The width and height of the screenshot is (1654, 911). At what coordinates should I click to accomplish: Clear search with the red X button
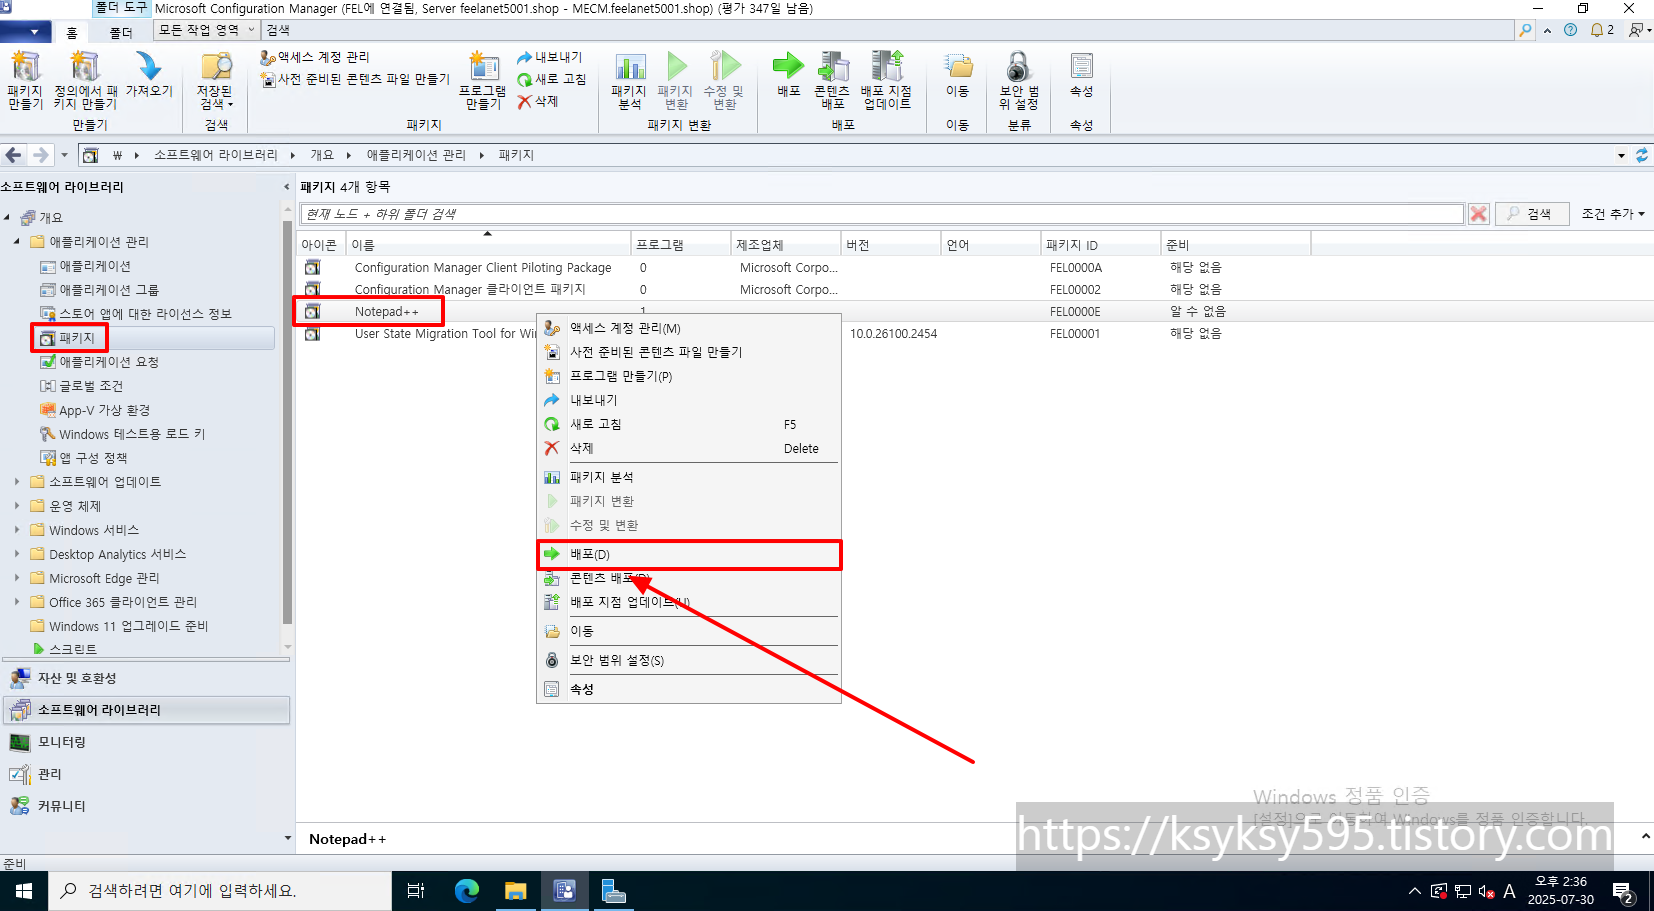1479,214
